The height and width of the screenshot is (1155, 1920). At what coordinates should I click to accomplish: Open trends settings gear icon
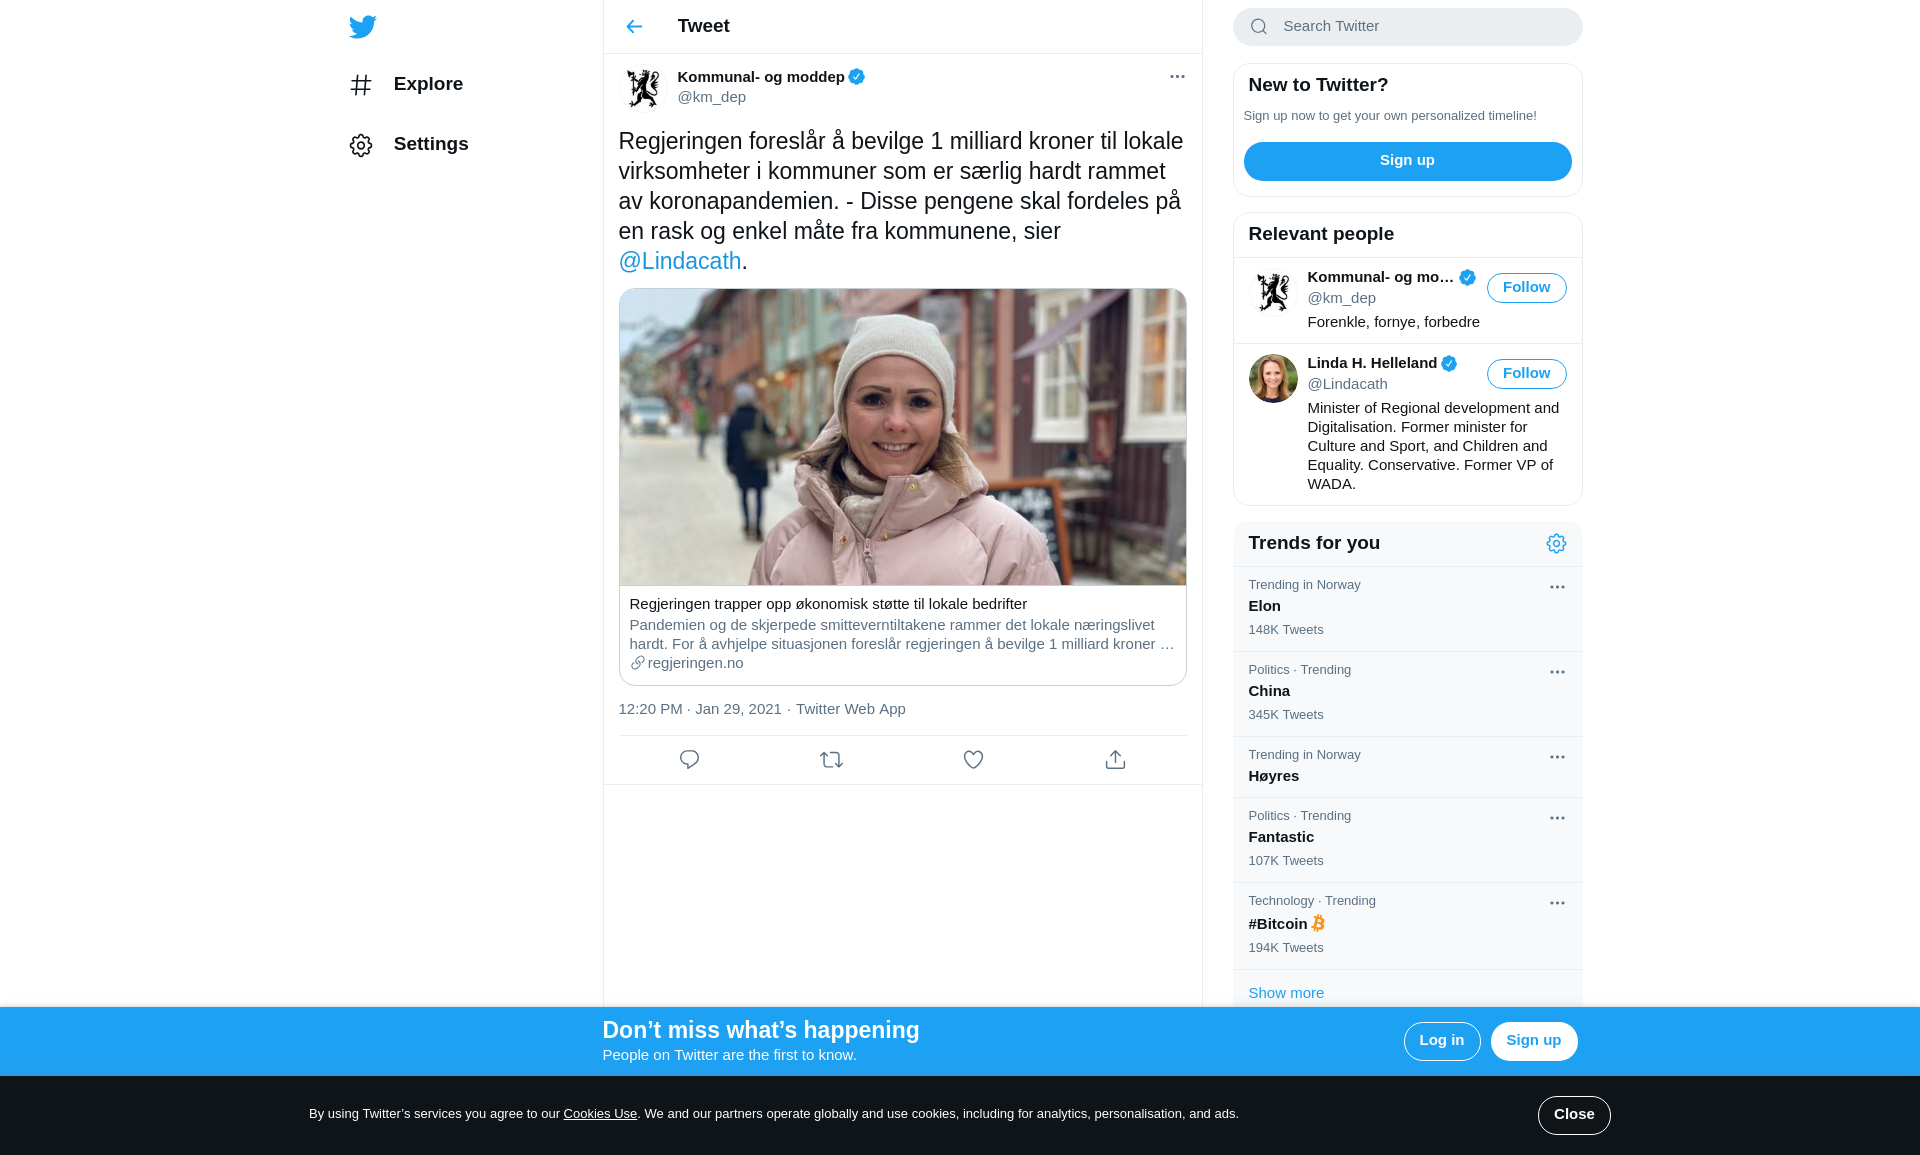pos(1556,544)
